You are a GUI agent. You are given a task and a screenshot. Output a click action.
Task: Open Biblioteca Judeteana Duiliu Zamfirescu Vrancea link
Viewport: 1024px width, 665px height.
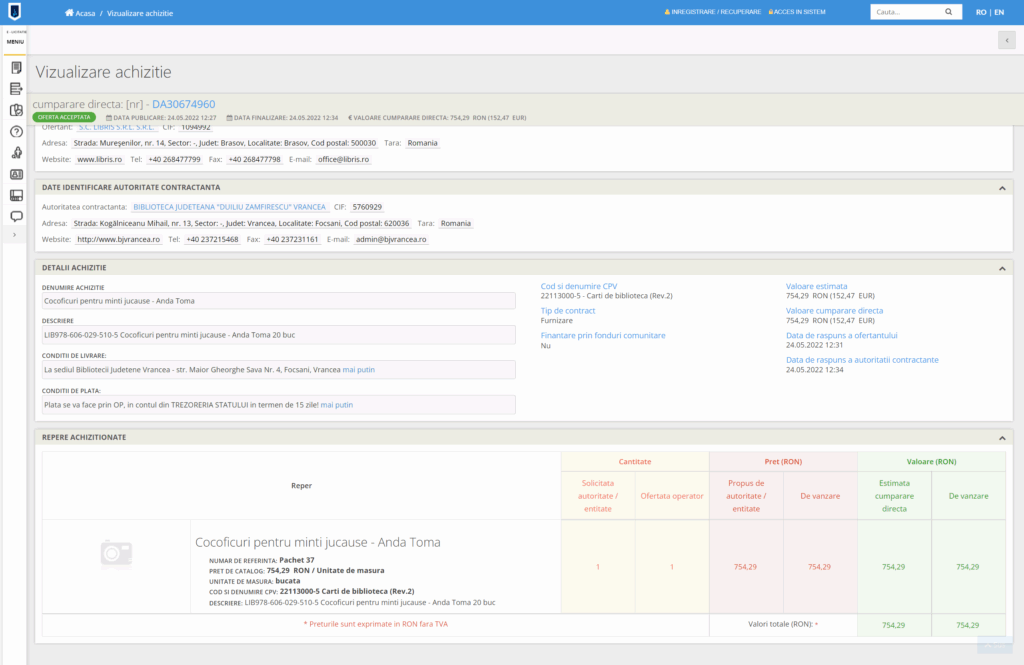coord(229,207)
